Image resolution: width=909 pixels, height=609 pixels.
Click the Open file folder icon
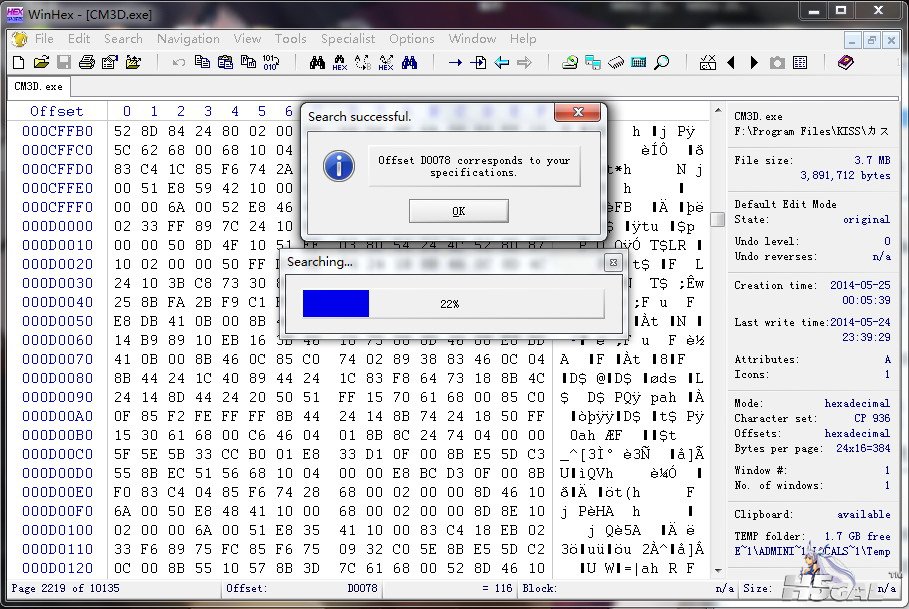[41, 63]
